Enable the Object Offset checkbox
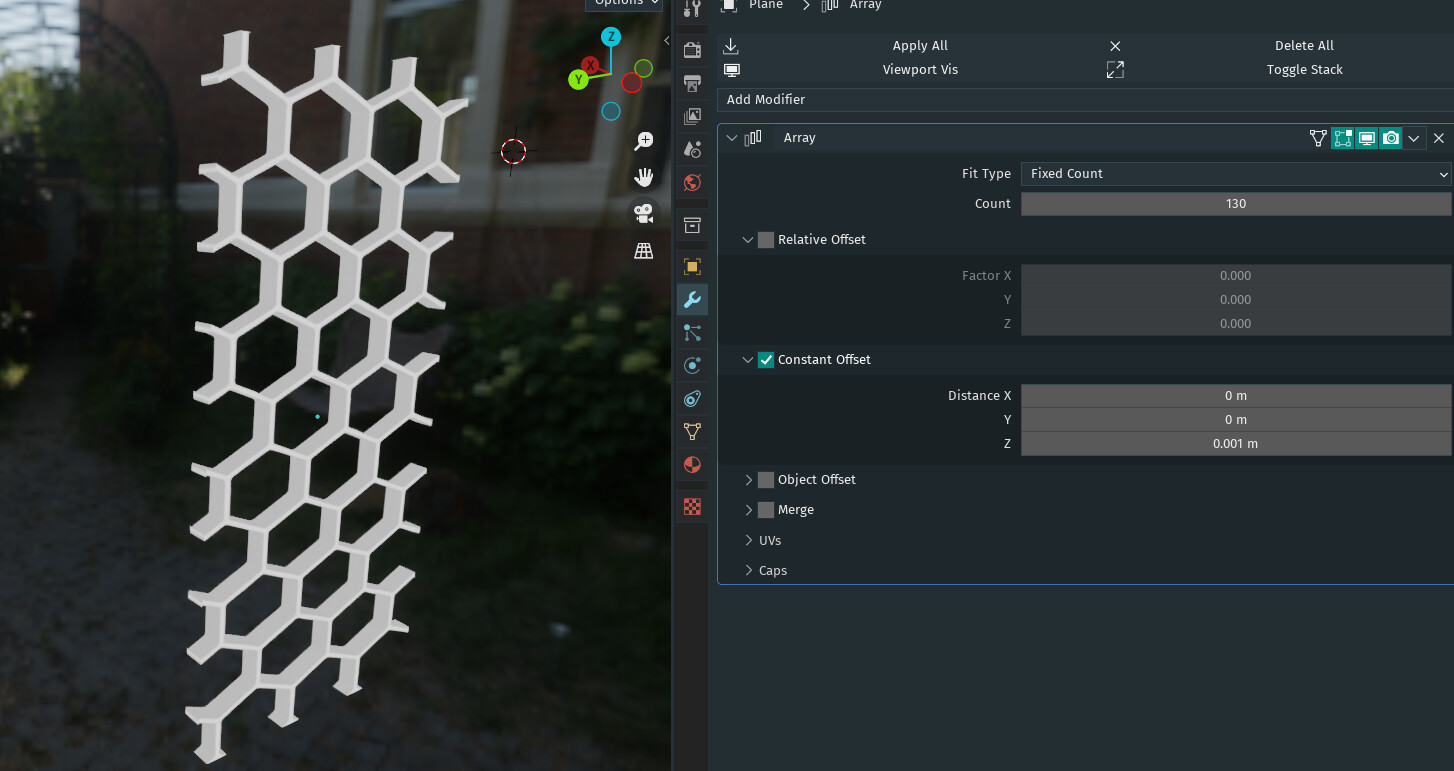Image resolution: width=1454 pixels, height=771 pixels. pos(766,480)
